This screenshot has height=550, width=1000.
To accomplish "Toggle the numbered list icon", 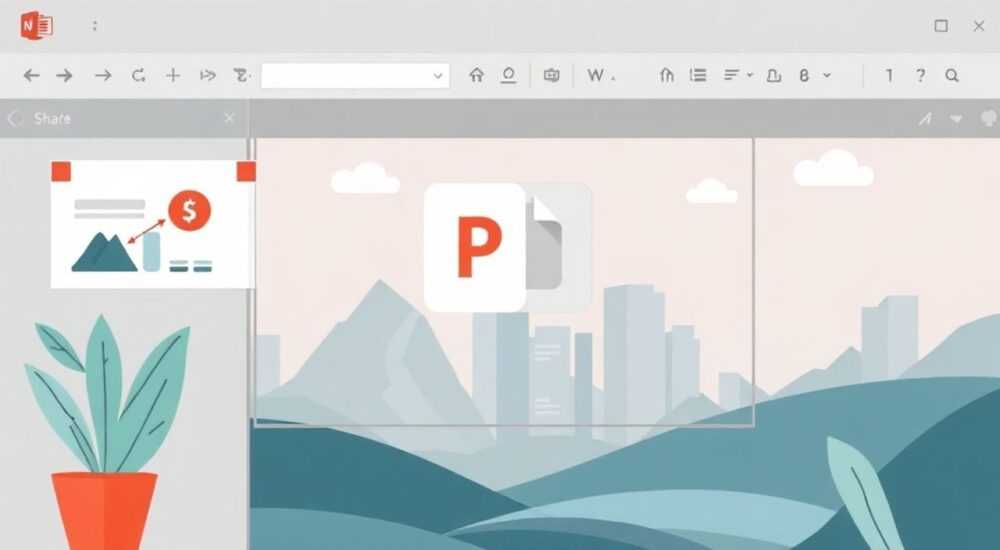I will 698,76.
